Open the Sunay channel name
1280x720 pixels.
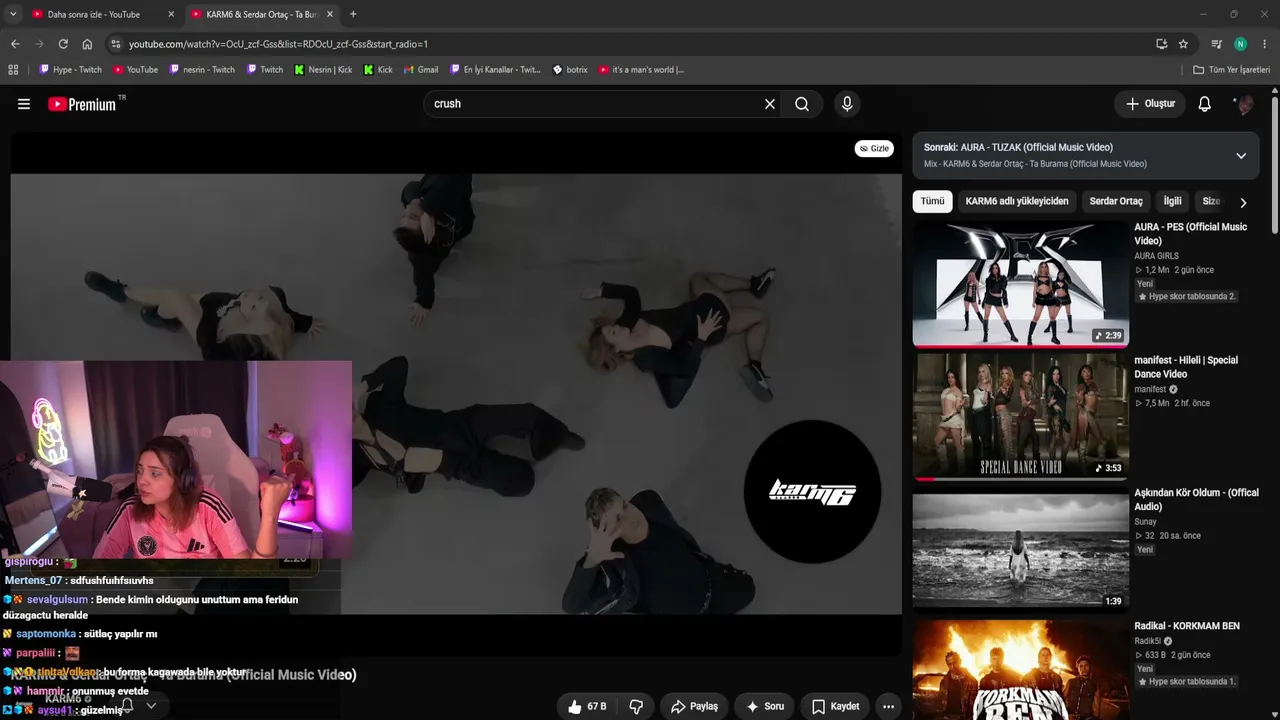pos(1145,522)
